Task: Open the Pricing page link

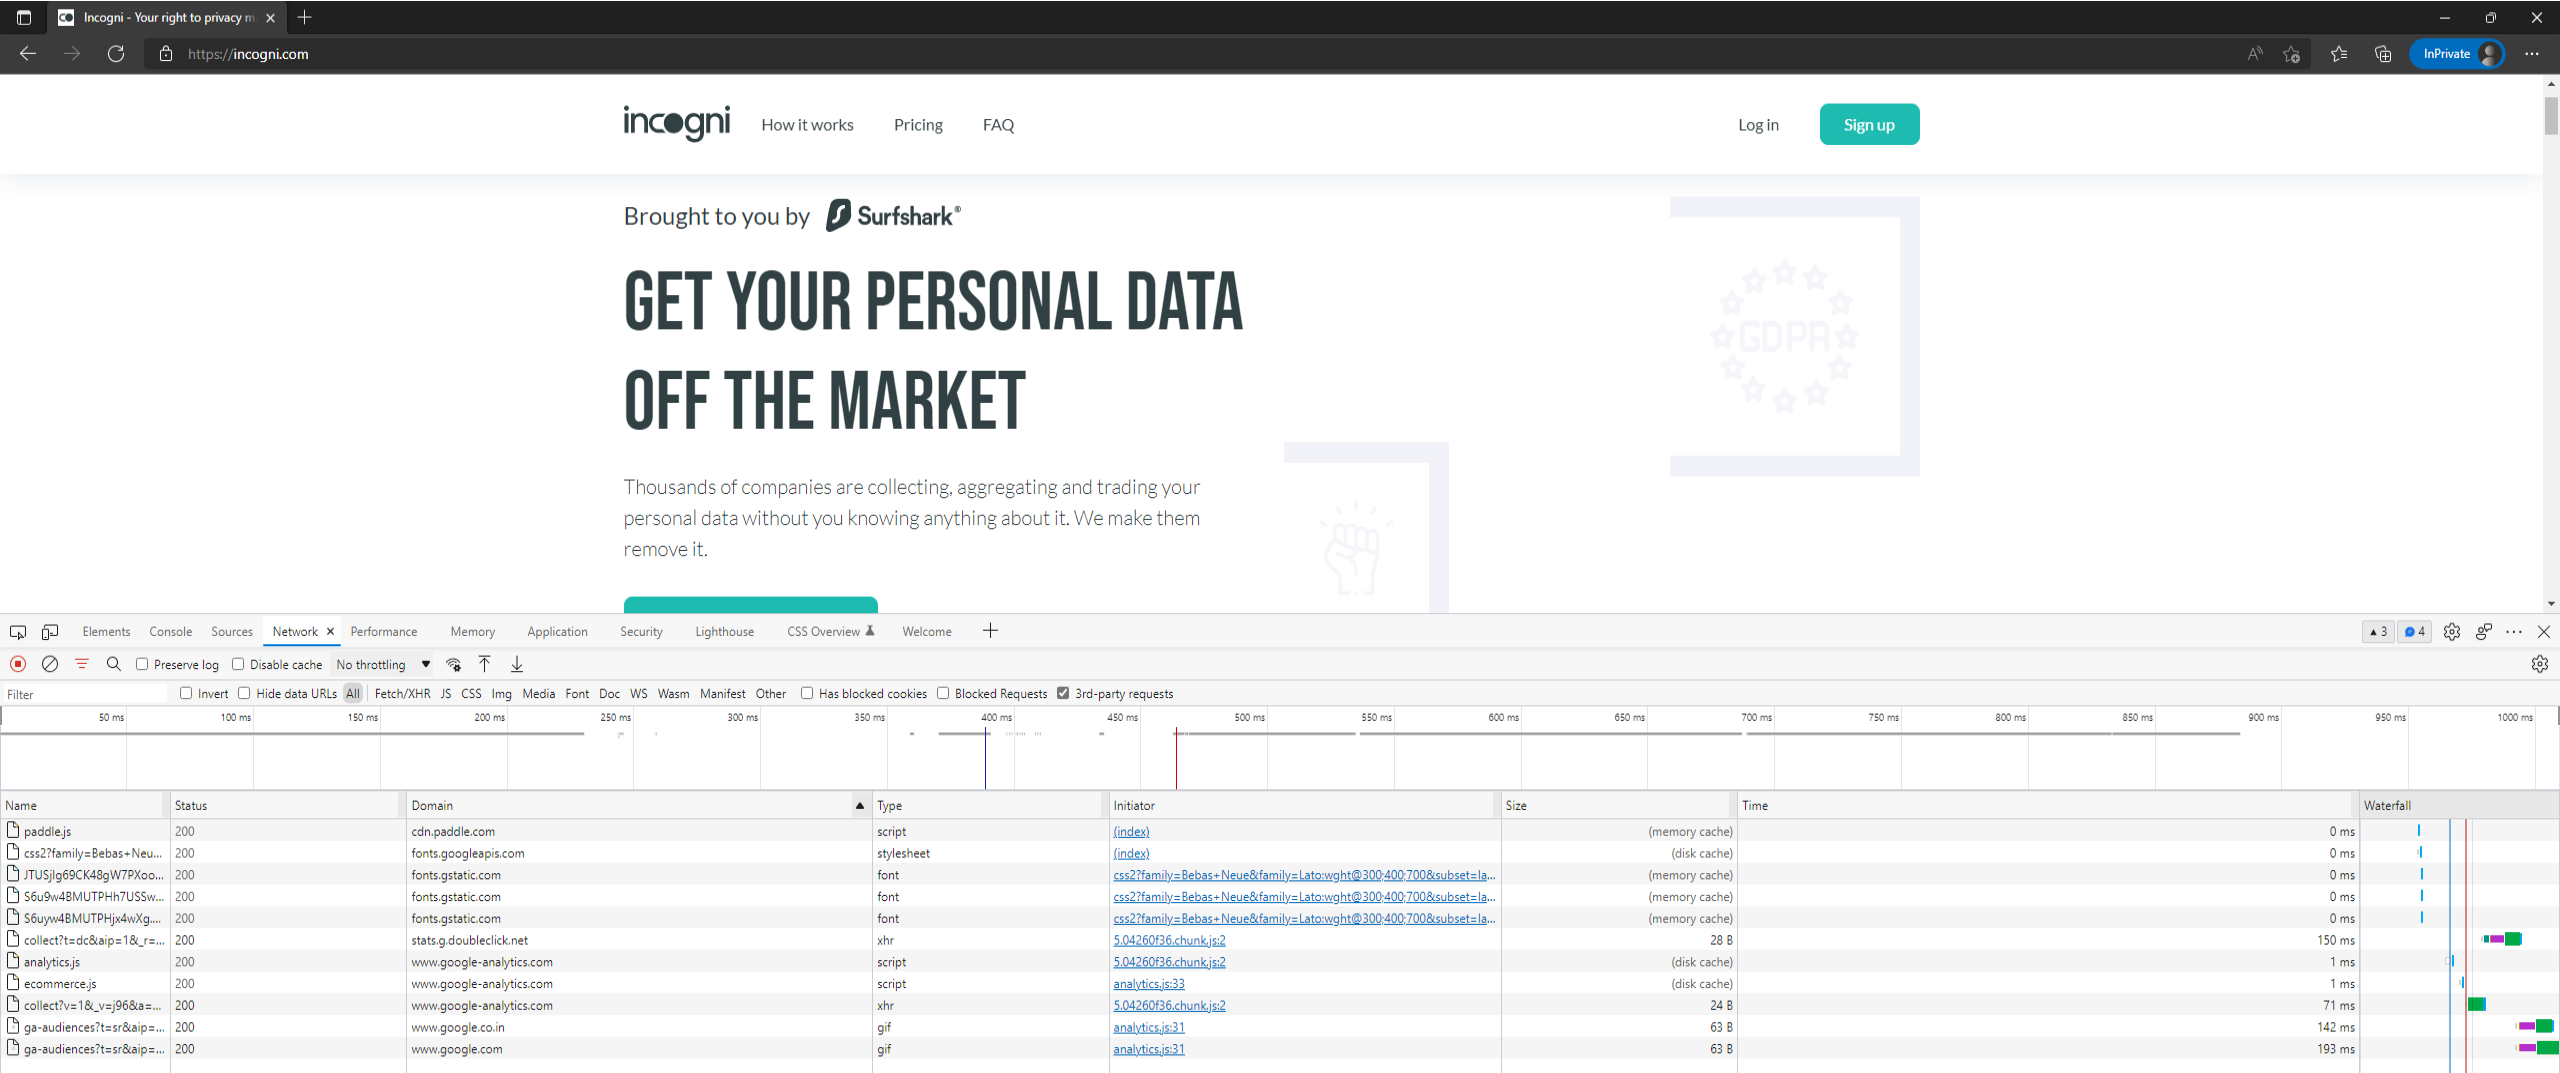Action: coord(918,125)
